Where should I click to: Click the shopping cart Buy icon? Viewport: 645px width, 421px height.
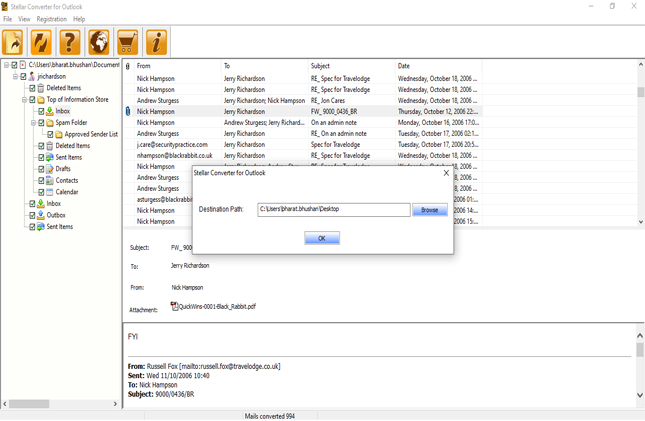click(x=128, y=42)
